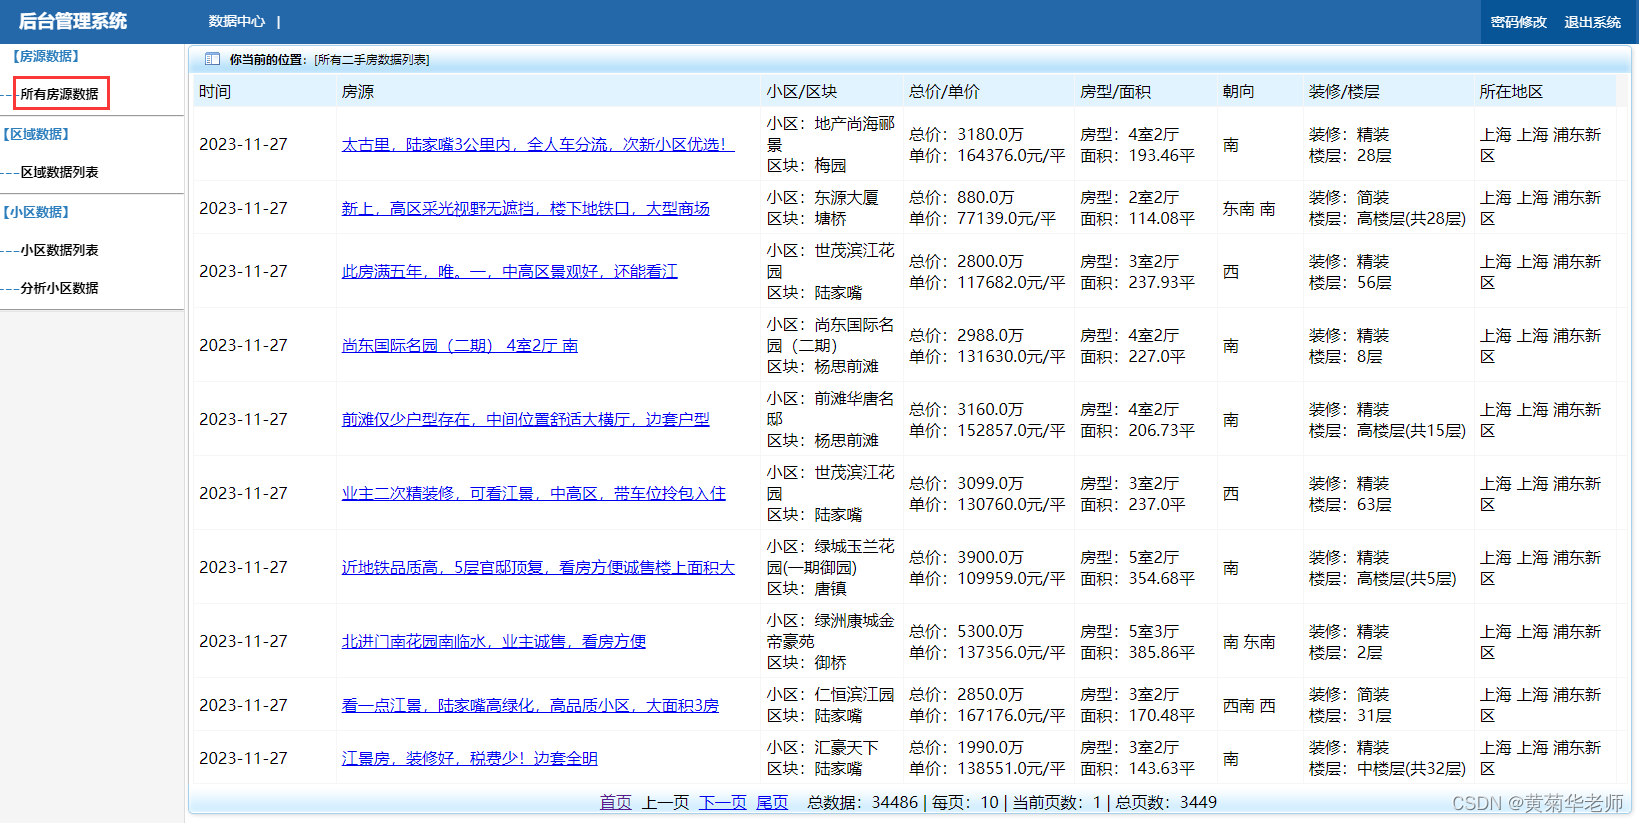Click breadcrumb text 所有二手房数据列表

(x=372, y=60)
